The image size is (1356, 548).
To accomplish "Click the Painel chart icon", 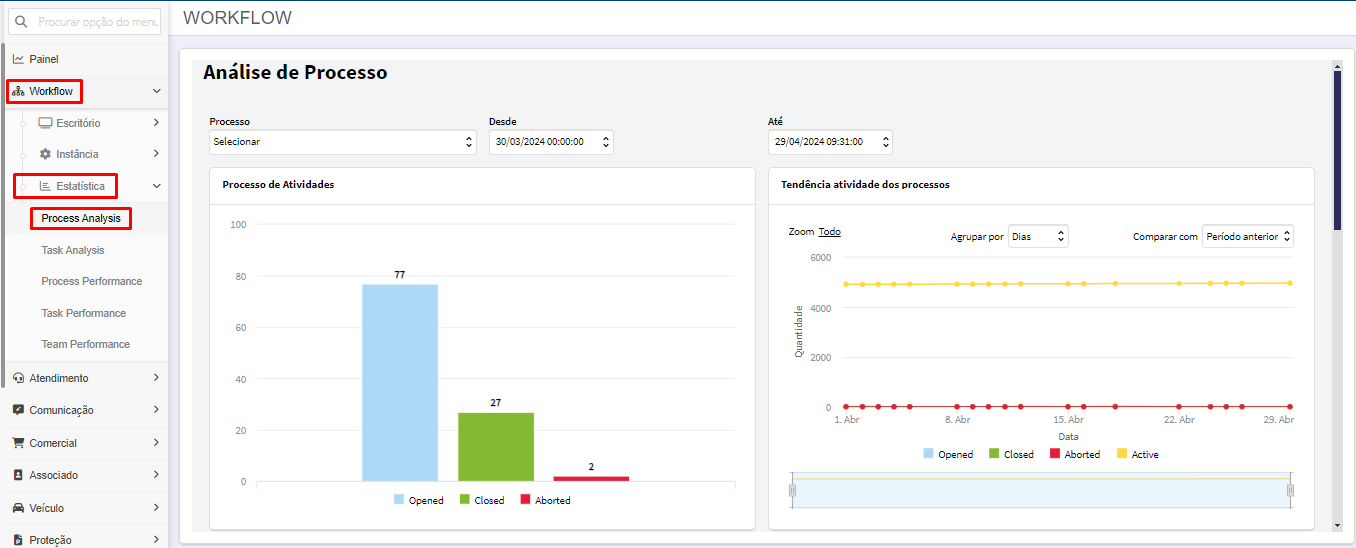I will tap(18, 59).
